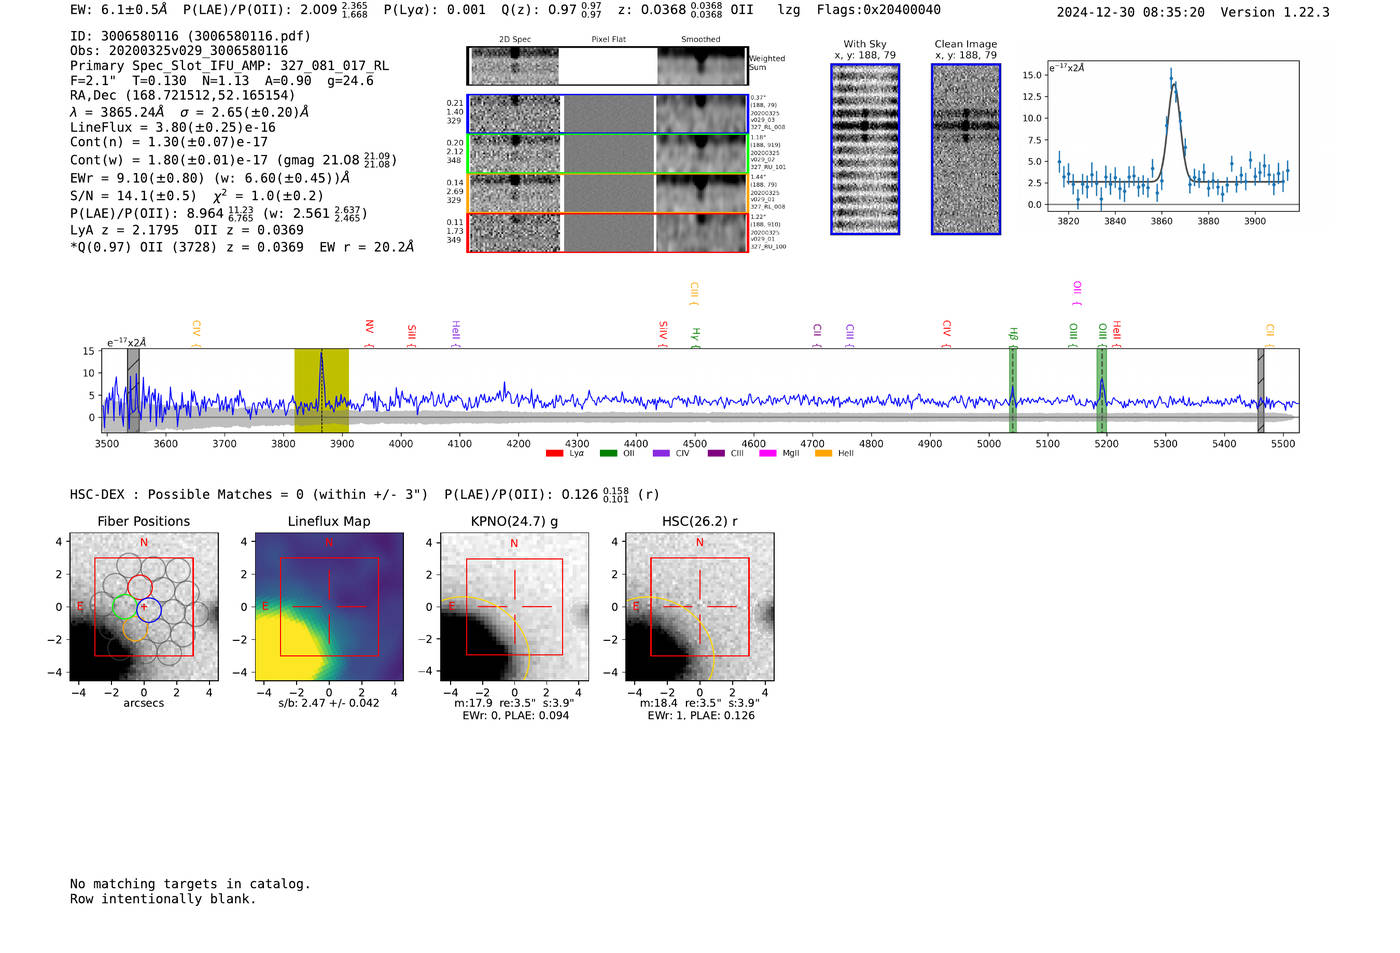Click the purple HeII line label near 4100
Image resolution: width=1400 pixels, height=953 pixels.
455,334
